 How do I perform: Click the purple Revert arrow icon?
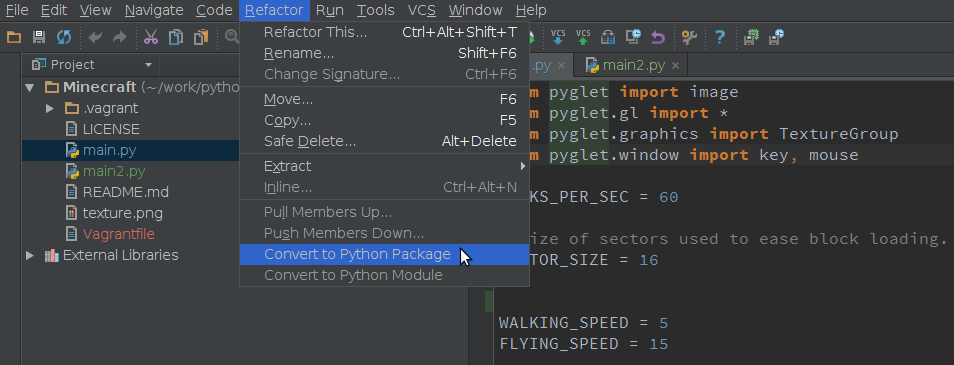658,38
